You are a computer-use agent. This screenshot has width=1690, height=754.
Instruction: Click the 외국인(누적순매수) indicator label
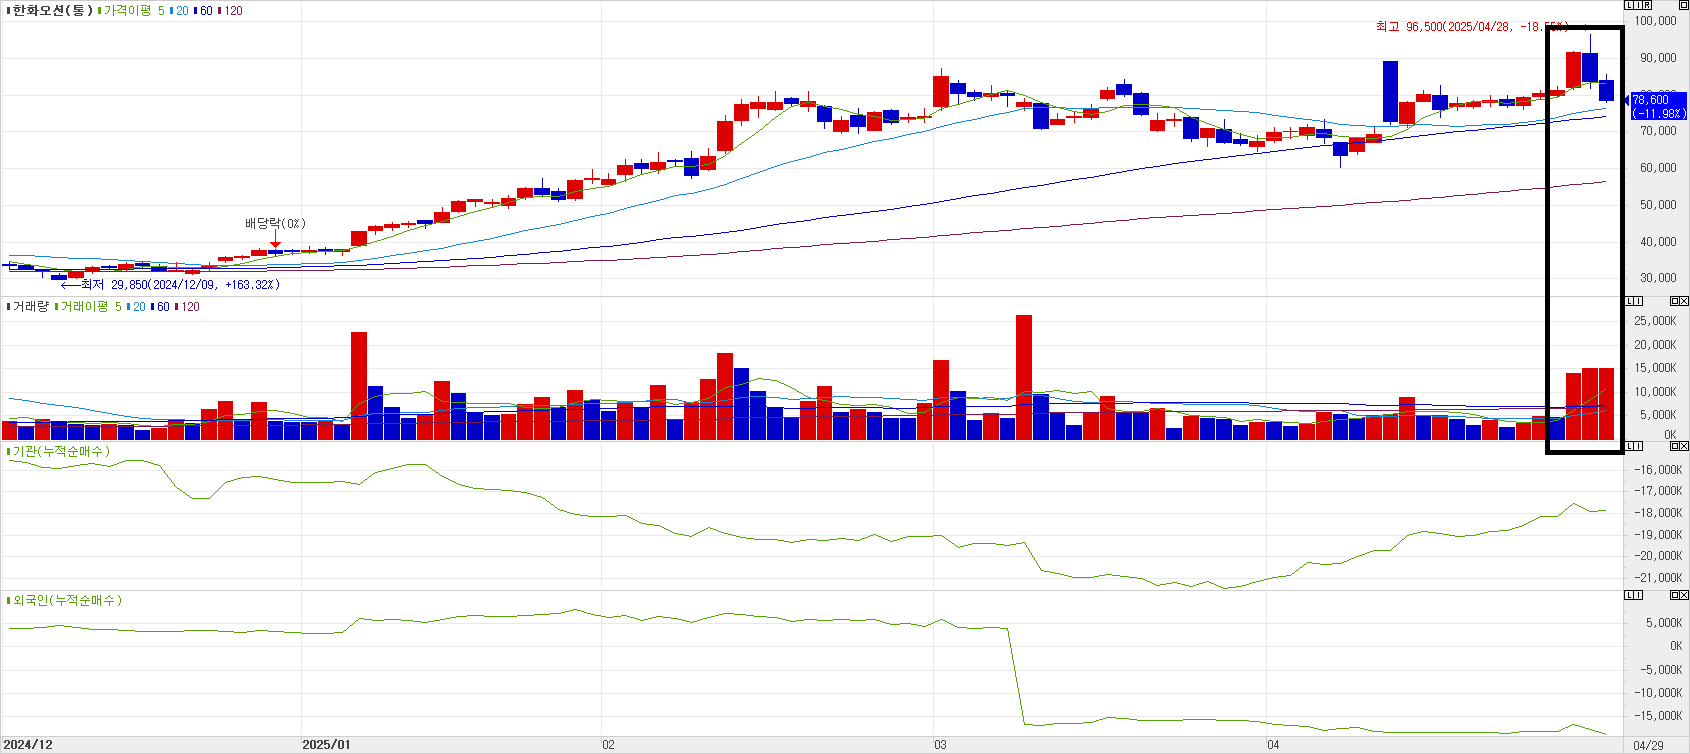(67, 600)
